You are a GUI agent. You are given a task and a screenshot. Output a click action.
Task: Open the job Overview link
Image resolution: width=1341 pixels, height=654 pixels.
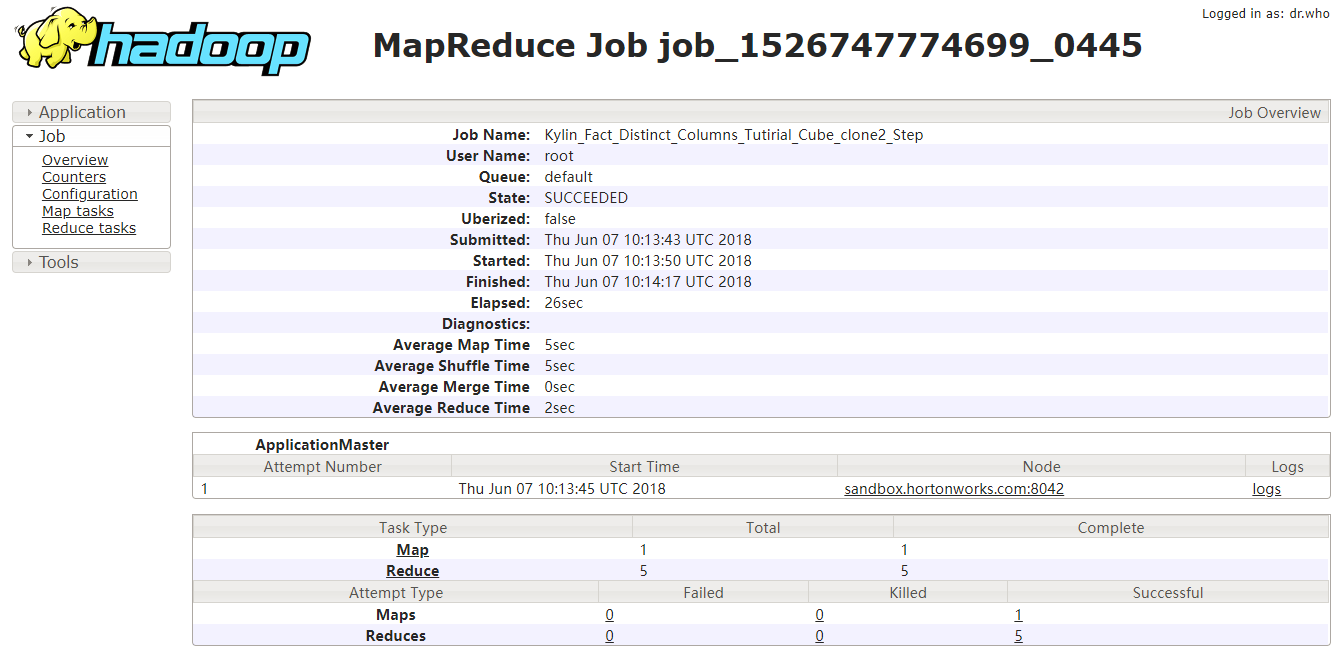click(x=75, y=160)
